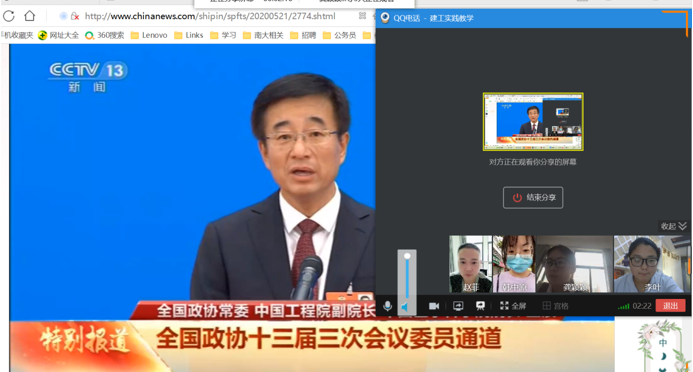Screen dimensions: 693x372
Task: Click 结束分享 to stop sharing
Action: pos(533,197)
